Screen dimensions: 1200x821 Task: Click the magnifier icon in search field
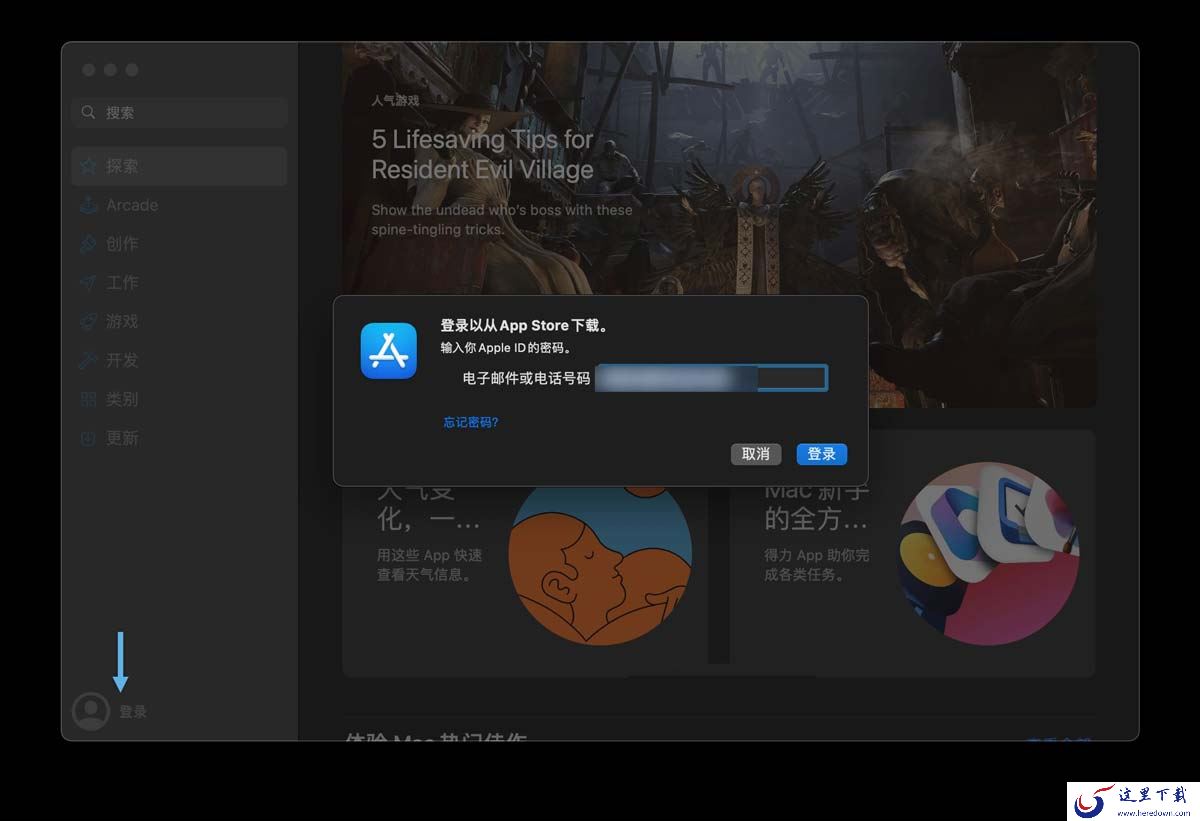click(89, 112)
